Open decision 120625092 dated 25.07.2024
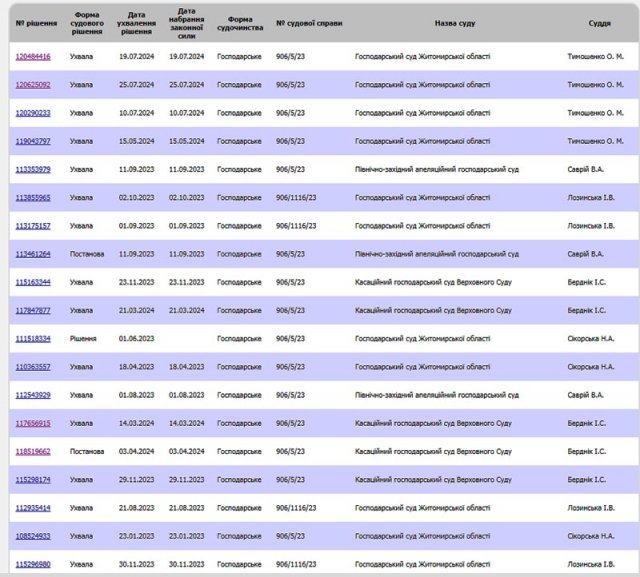The width and height of the screenshot is (640, 577). point(33,85)
